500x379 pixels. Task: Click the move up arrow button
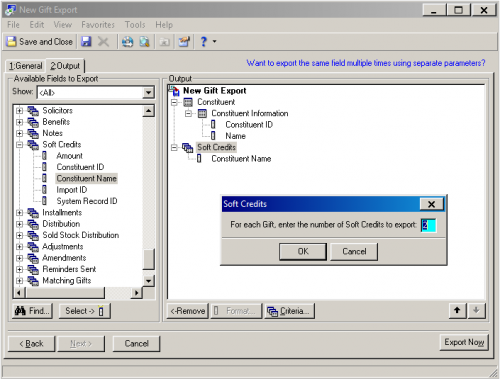click(x=457, y=310)
